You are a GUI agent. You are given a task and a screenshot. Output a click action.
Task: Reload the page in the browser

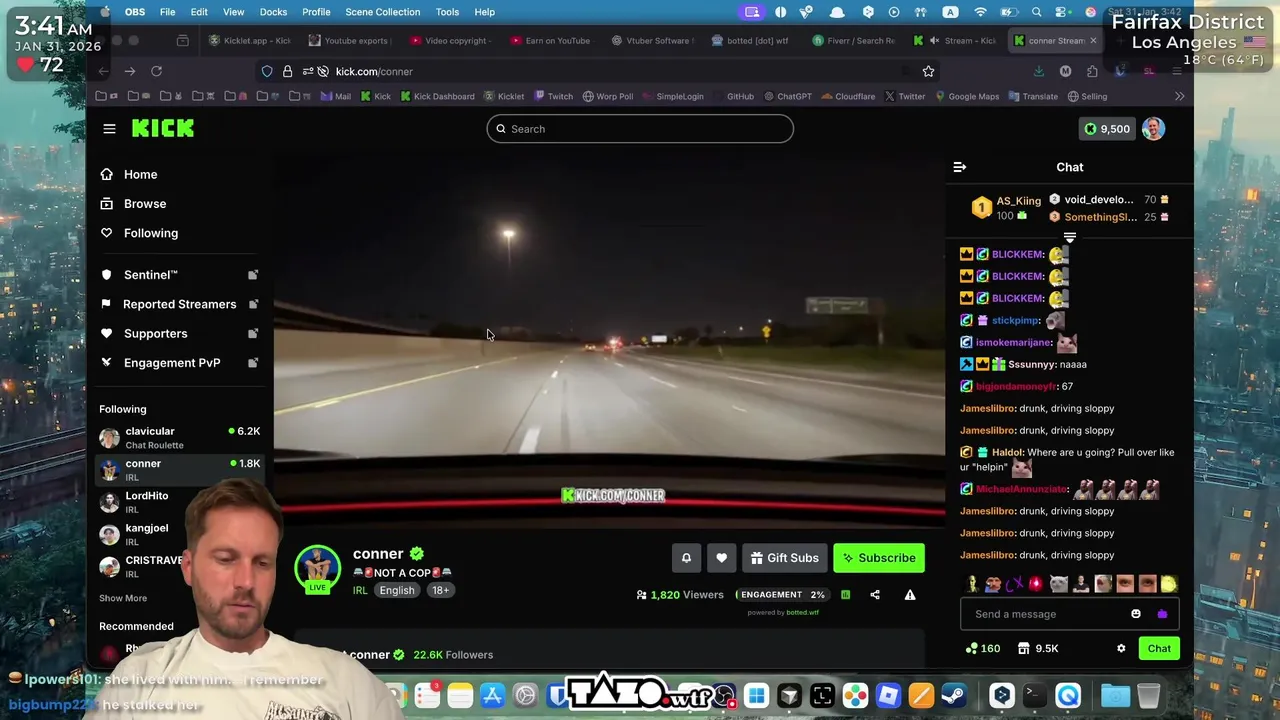(x=156, y=71)
